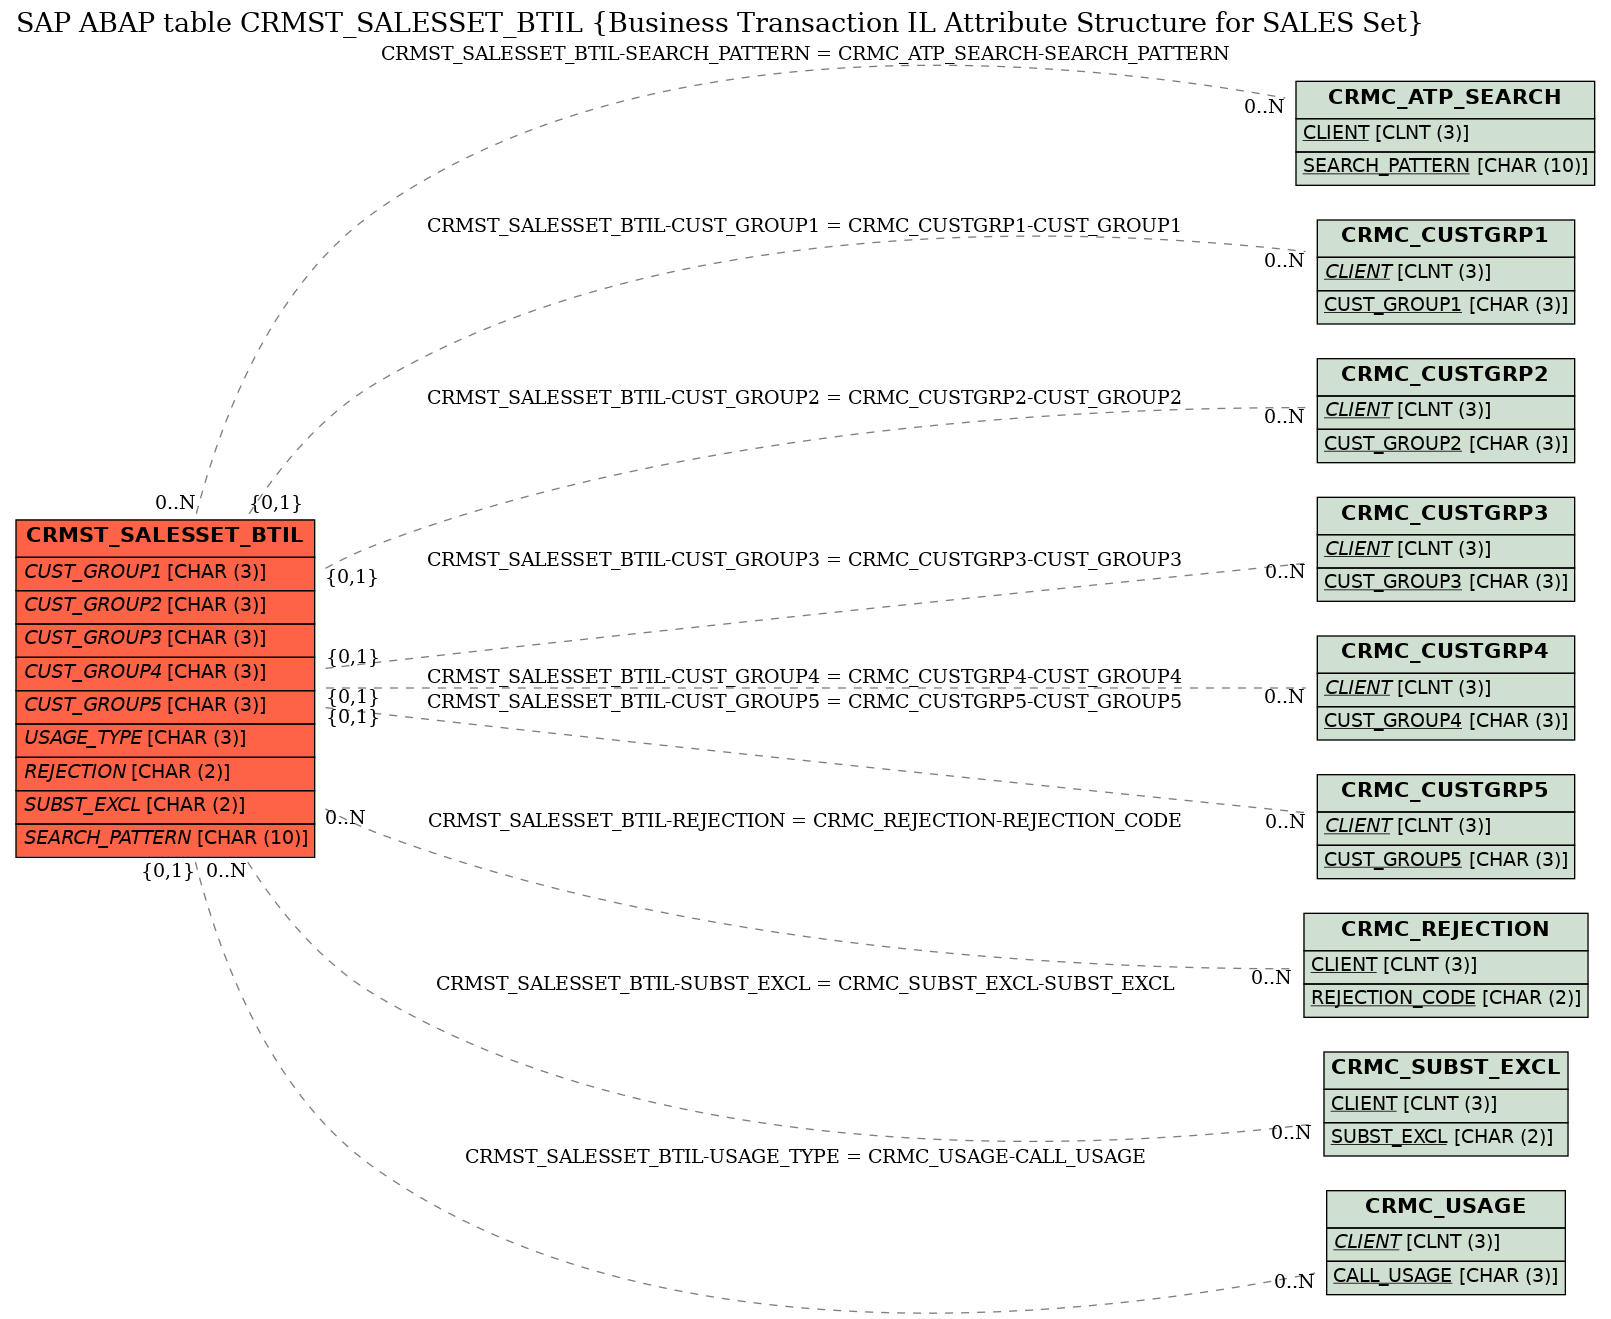Select CUST_GROUP5 field in CRMST_SALESSET_BTIL

pyautogui.click(x=165, y=706)
